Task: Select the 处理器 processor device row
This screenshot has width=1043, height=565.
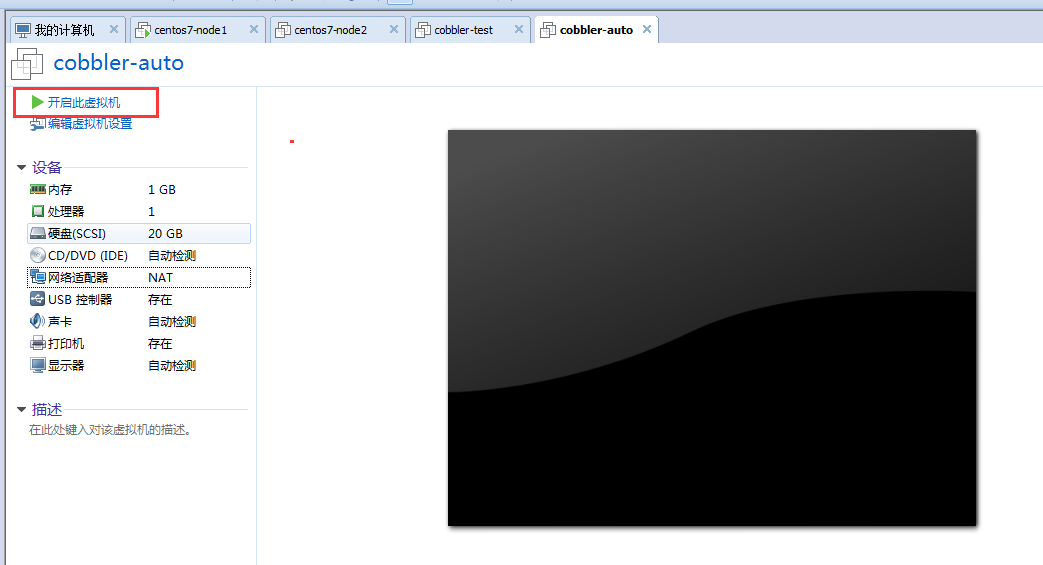Action: [x=138, y=212]
